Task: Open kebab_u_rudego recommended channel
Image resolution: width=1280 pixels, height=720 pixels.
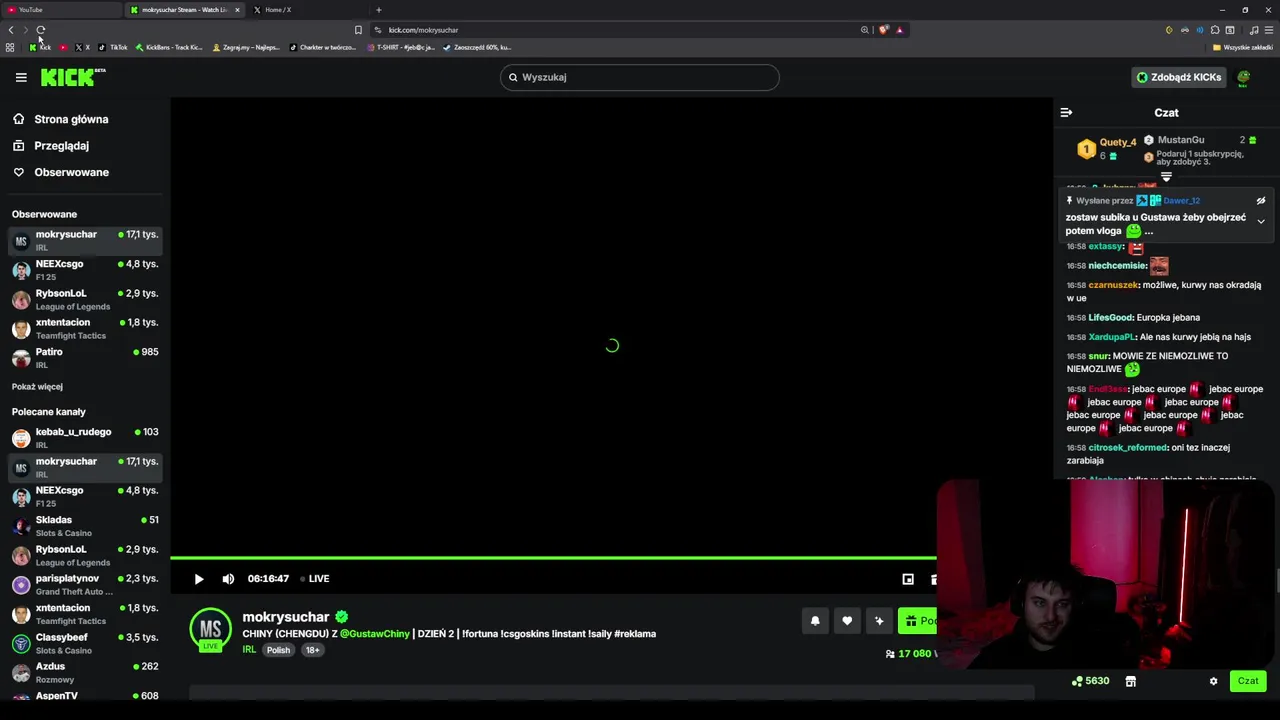Action: tap(85, 438)
